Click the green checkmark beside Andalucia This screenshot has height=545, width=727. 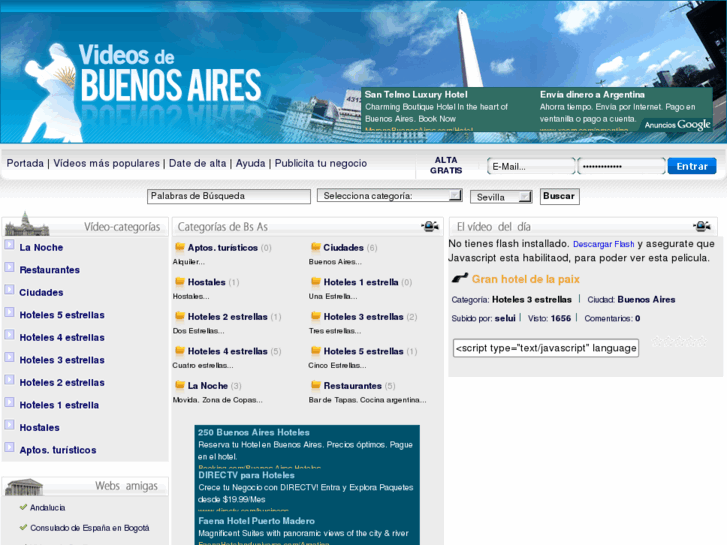[23, 507]
